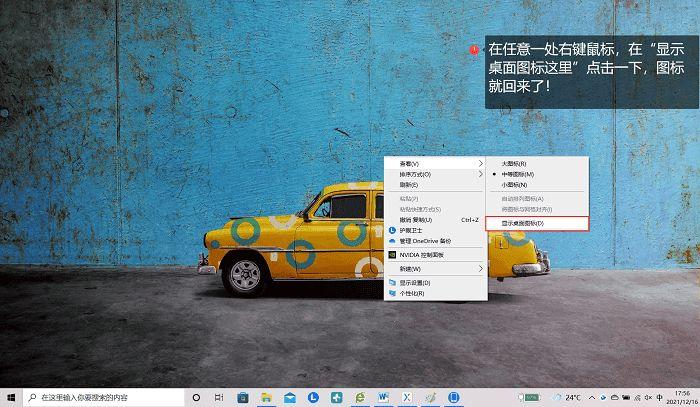Screen dimensions: 700x407
Task: Click the Cortana circle icon in taskbar
Action: 197,397
